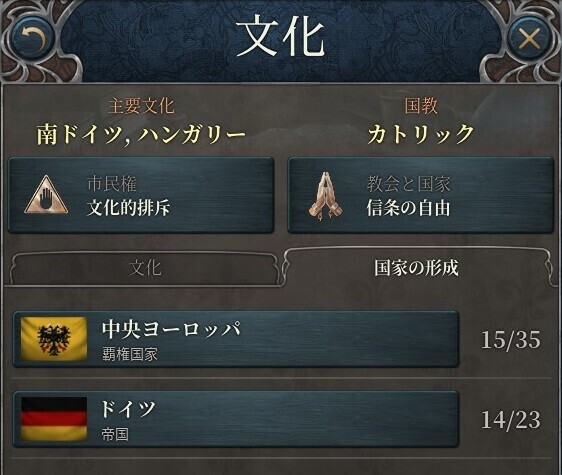
Task: Click the 南ドイツ, ハンガリー primary culture text
Action: pyautogui.click(x=141, y=134)
